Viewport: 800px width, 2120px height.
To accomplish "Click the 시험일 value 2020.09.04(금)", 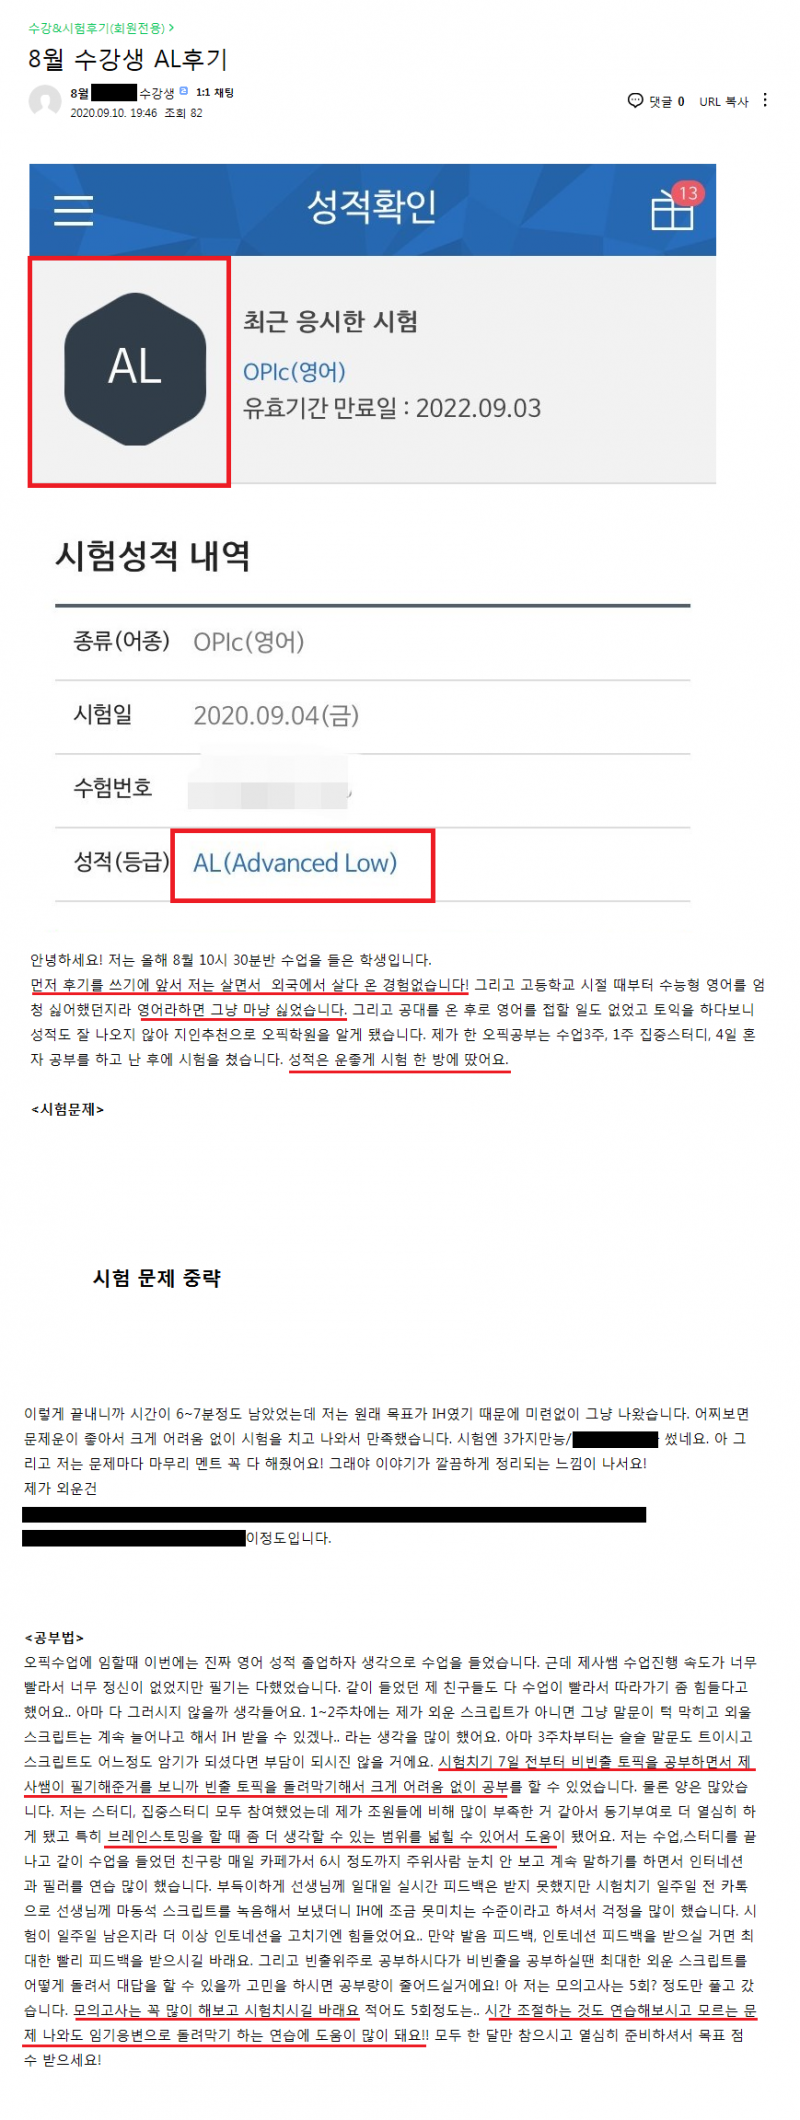I will tap(276, 715).
